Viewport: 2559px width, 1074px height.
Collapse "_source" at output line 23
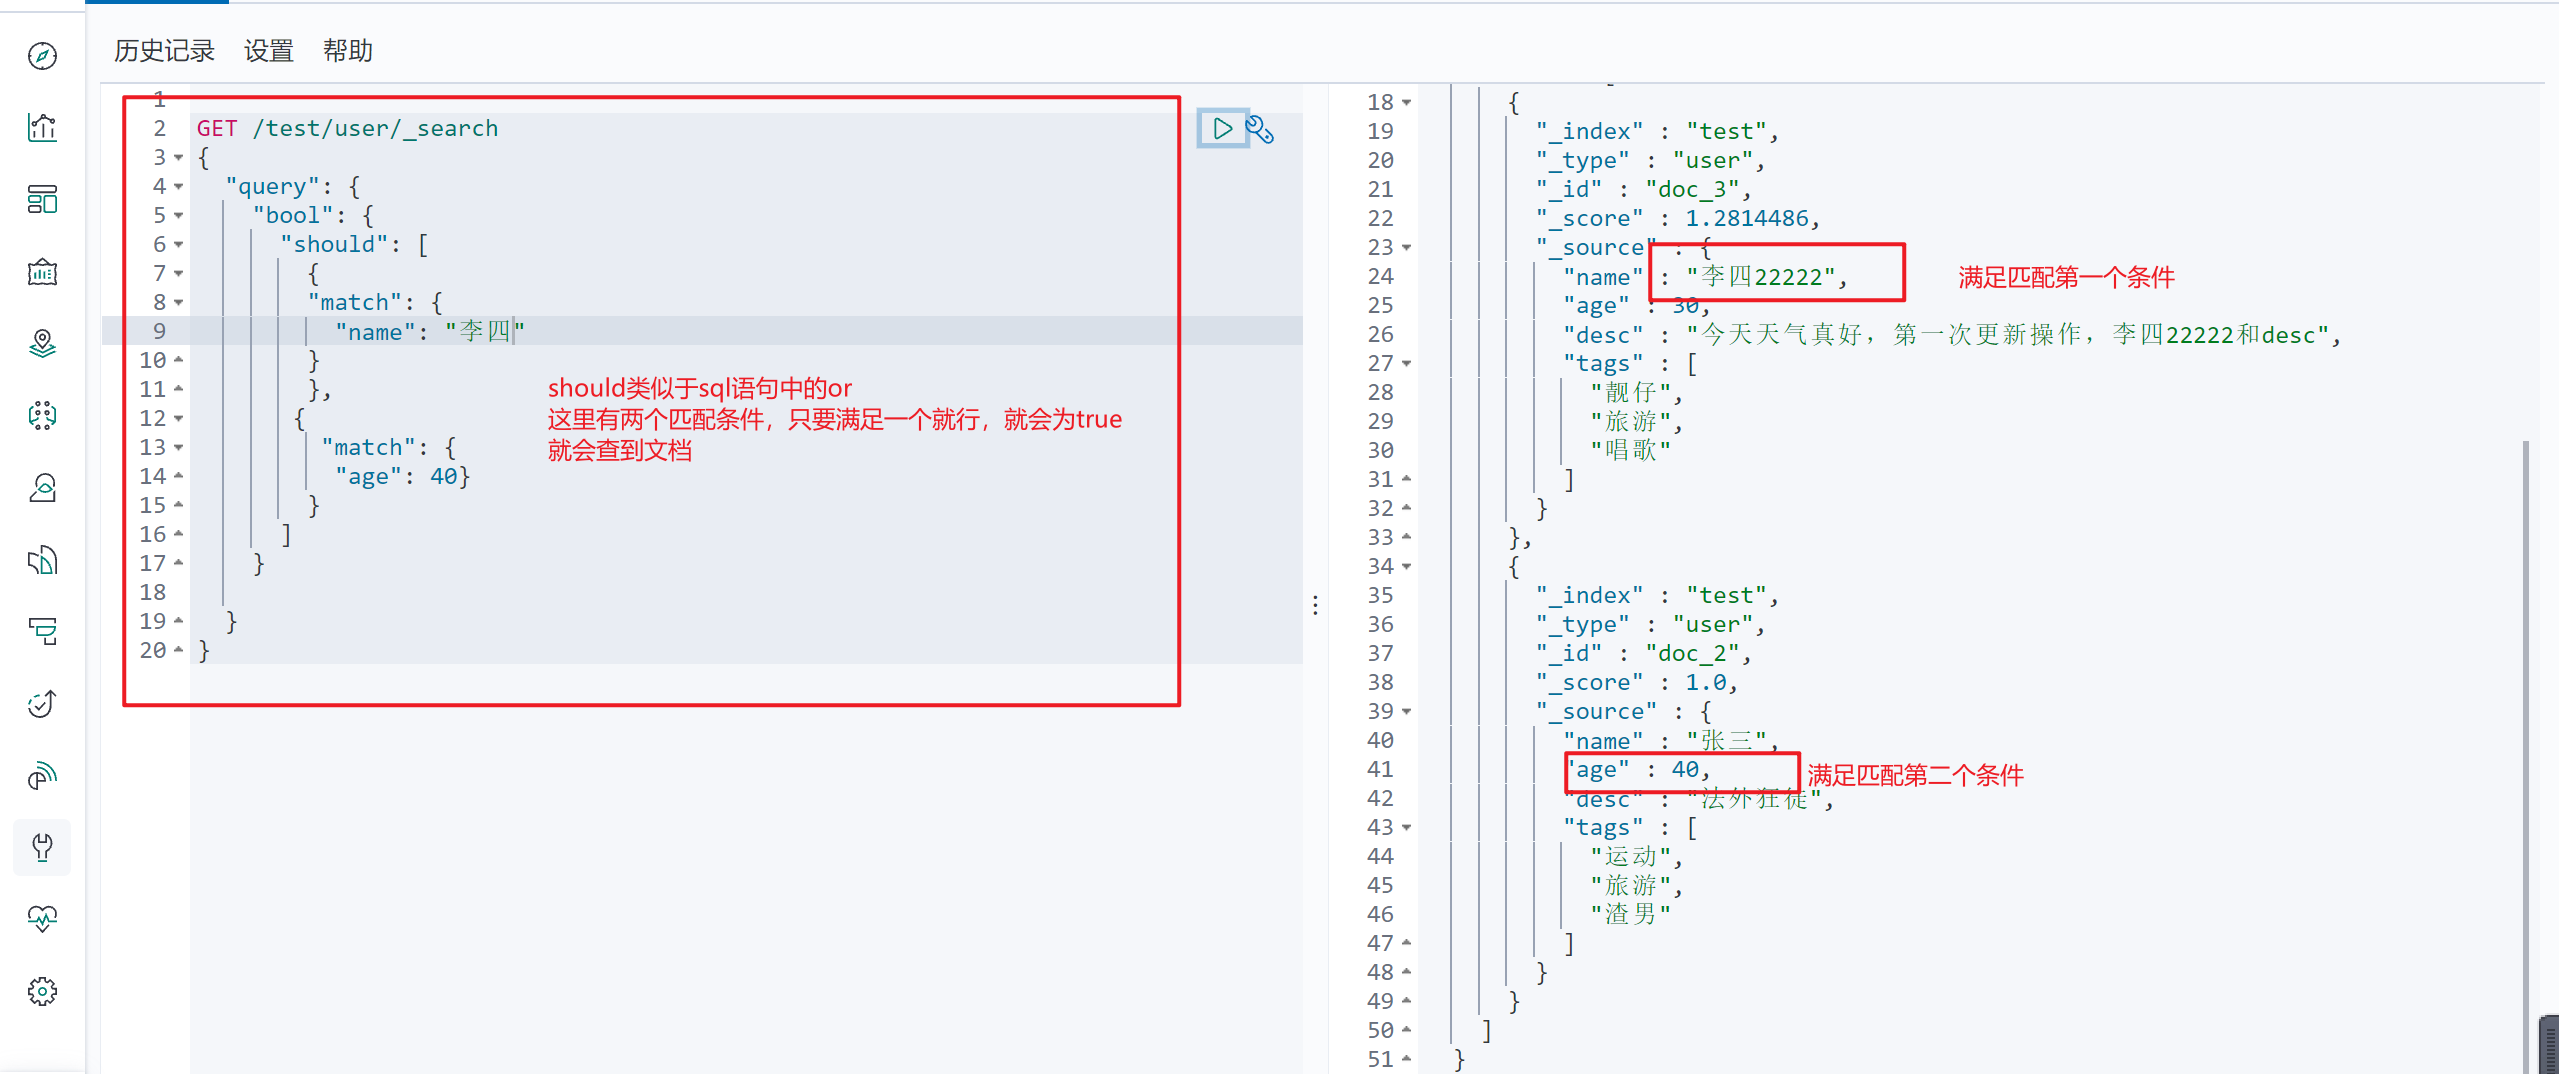(x=1407, y=248)
